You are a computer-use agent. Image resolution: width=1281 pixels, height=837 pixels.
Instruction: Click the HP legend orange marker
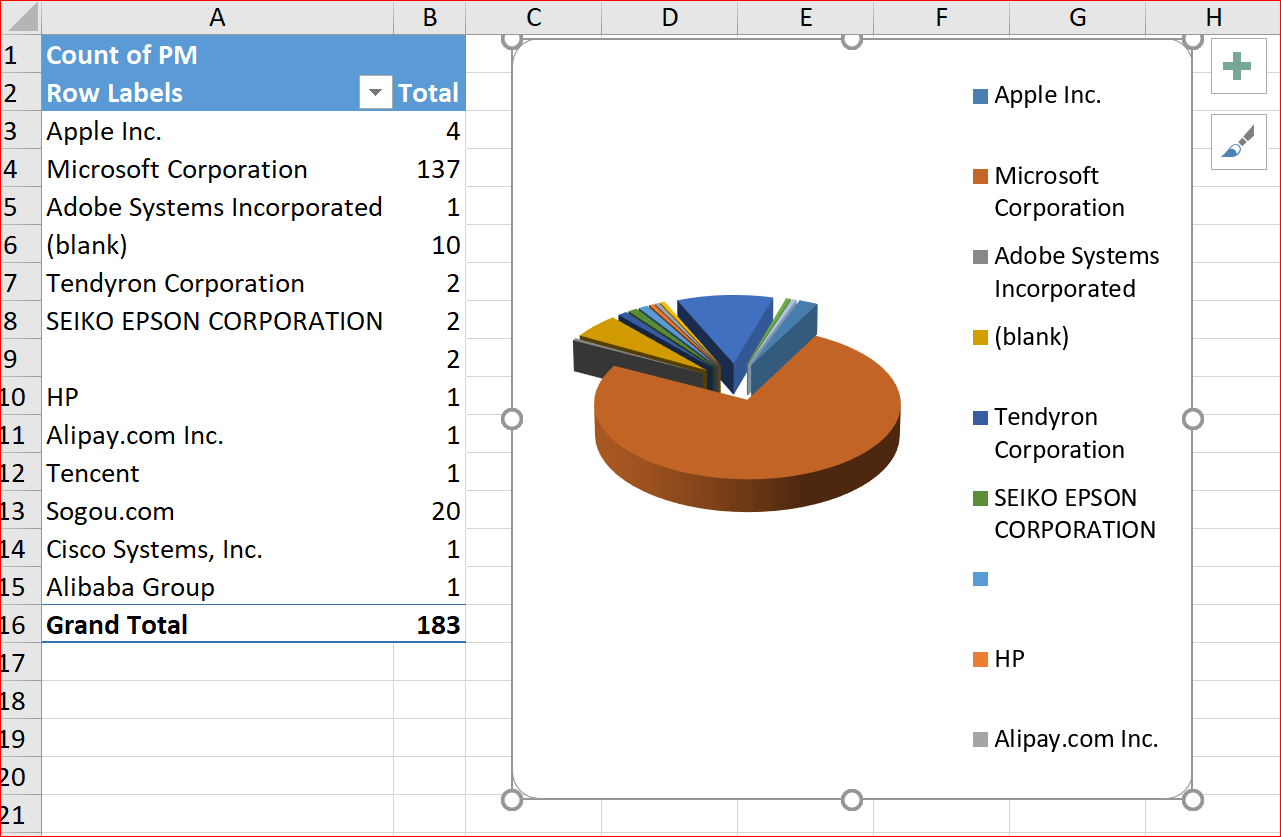coord(980,660)
